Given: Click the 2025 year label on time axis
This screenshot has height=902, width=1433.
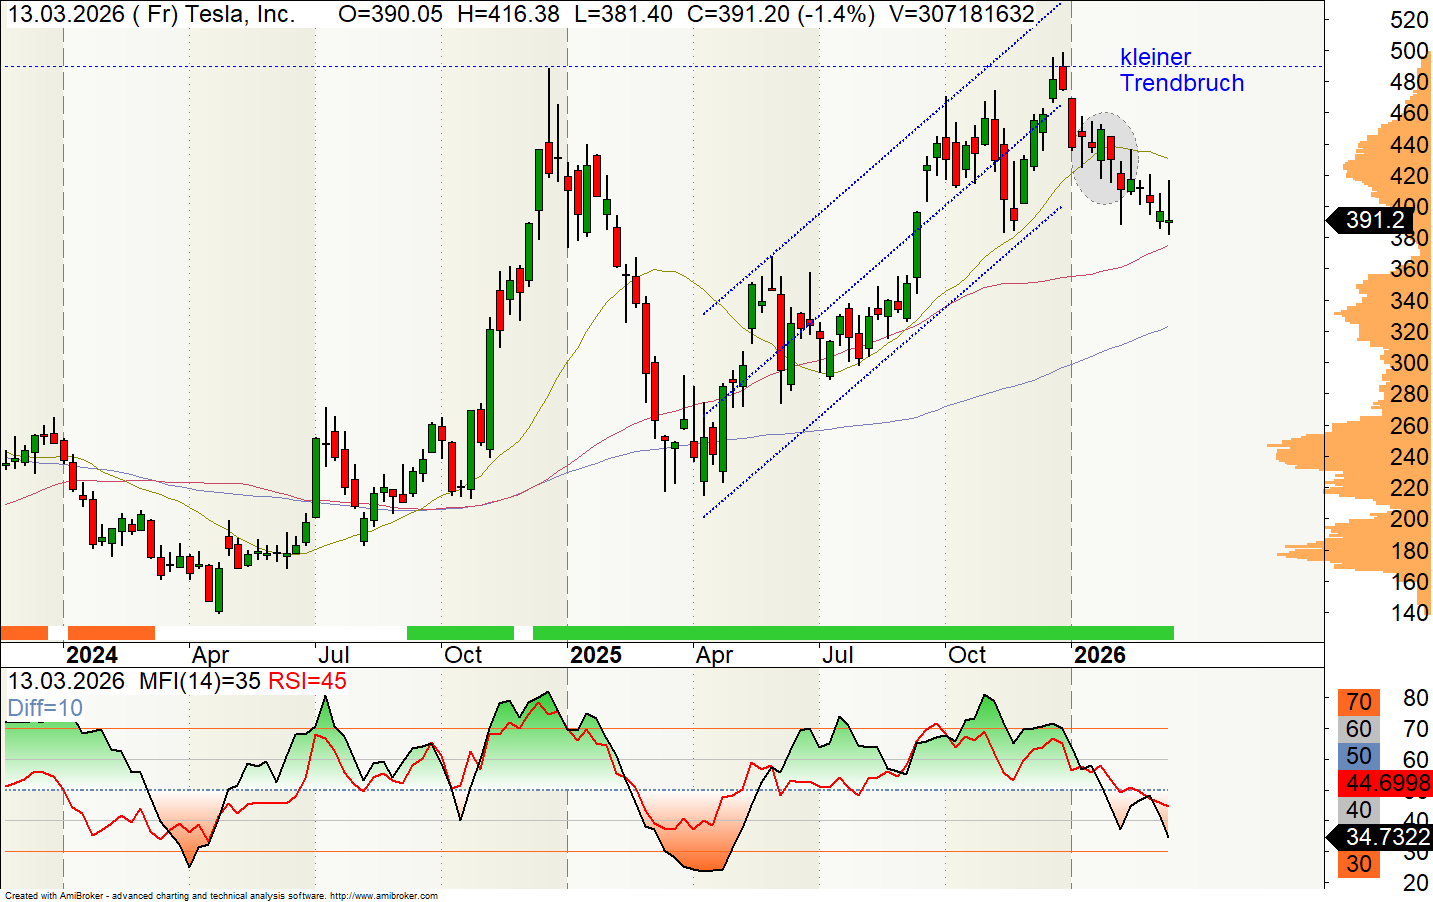Looking at the screenshot, I should pos(595,655).
